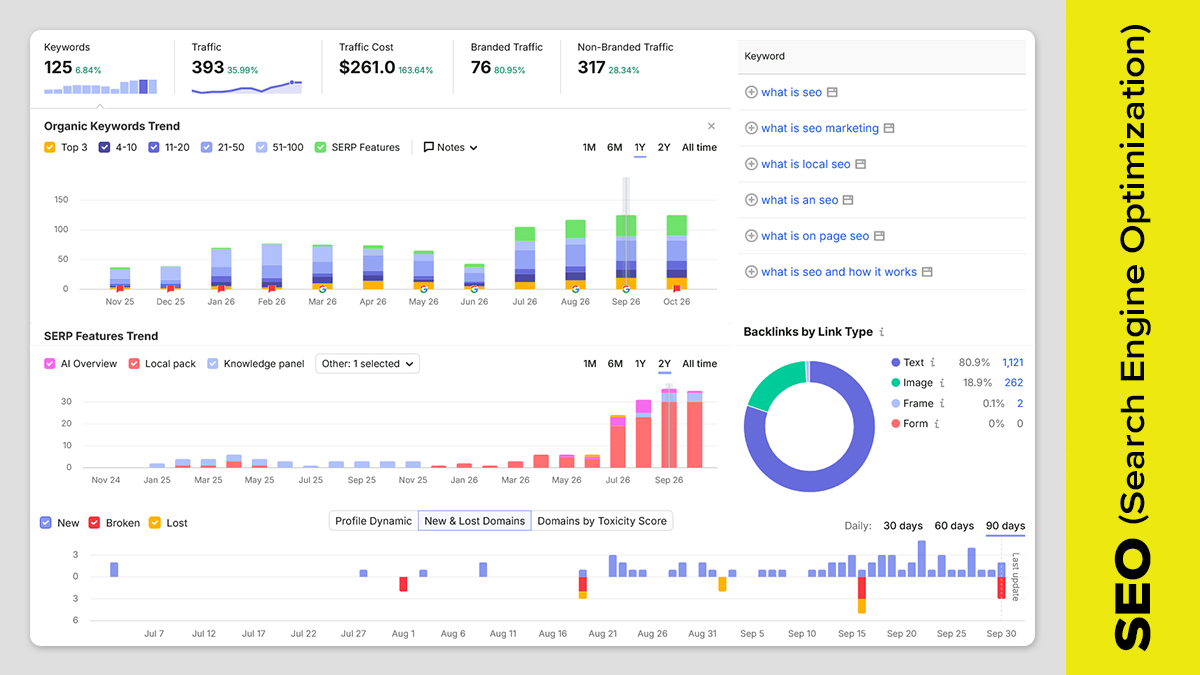The image size is (1200, 675).
Task: Click the 1,121 Text backlinks count
Action: [1012, 363]
